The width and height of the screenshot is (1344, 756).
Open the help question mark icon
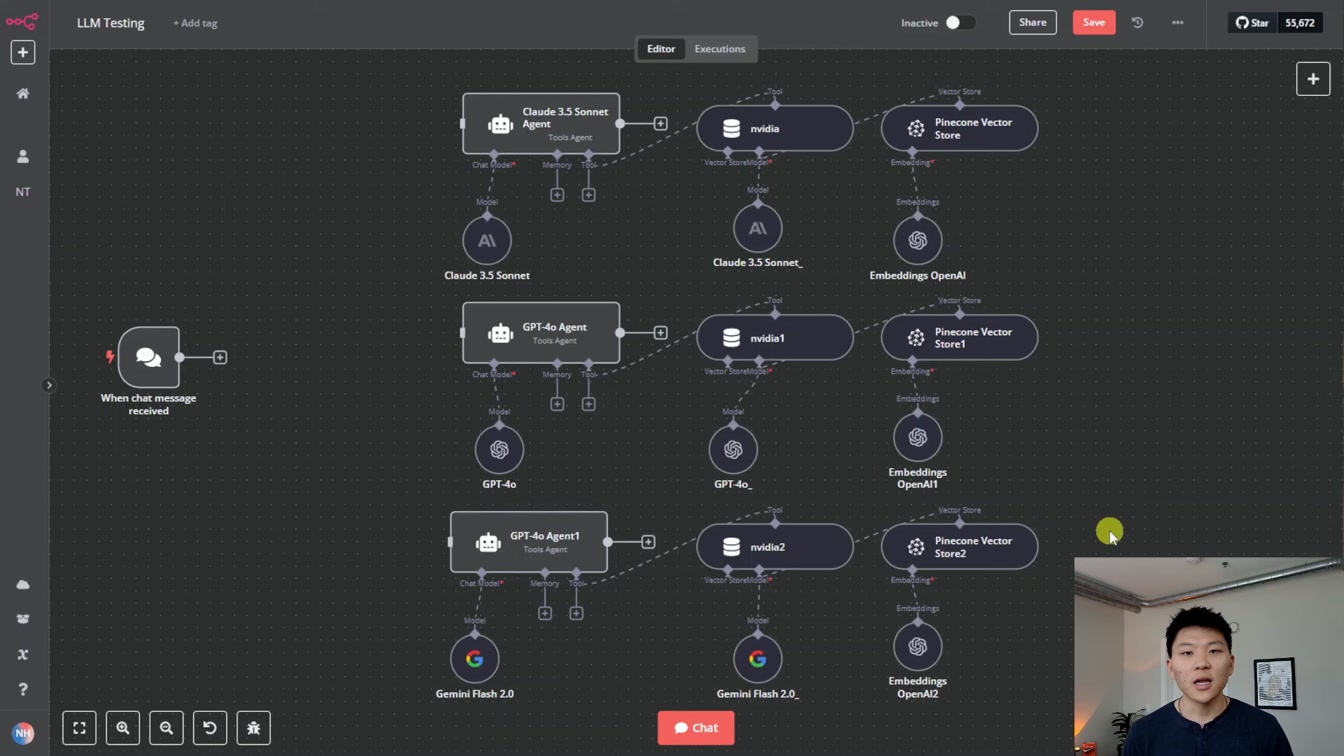(x=23, y=689)
